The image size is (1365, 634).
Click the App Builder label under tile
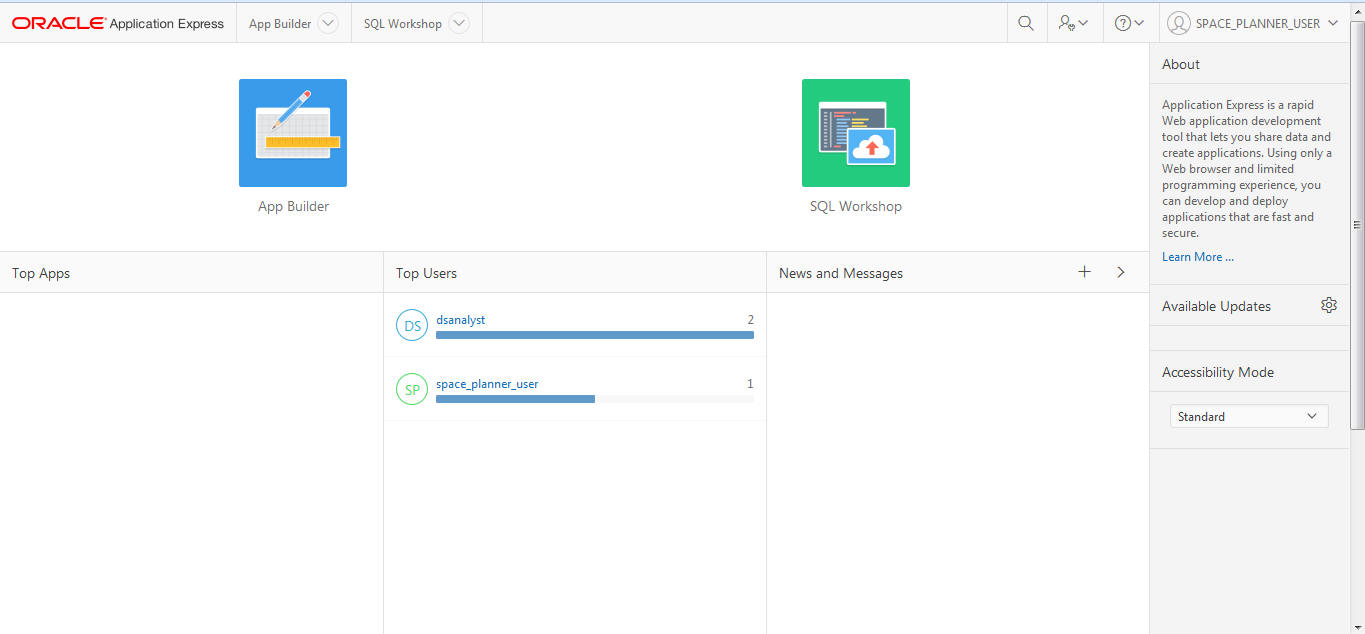[293, 206]
